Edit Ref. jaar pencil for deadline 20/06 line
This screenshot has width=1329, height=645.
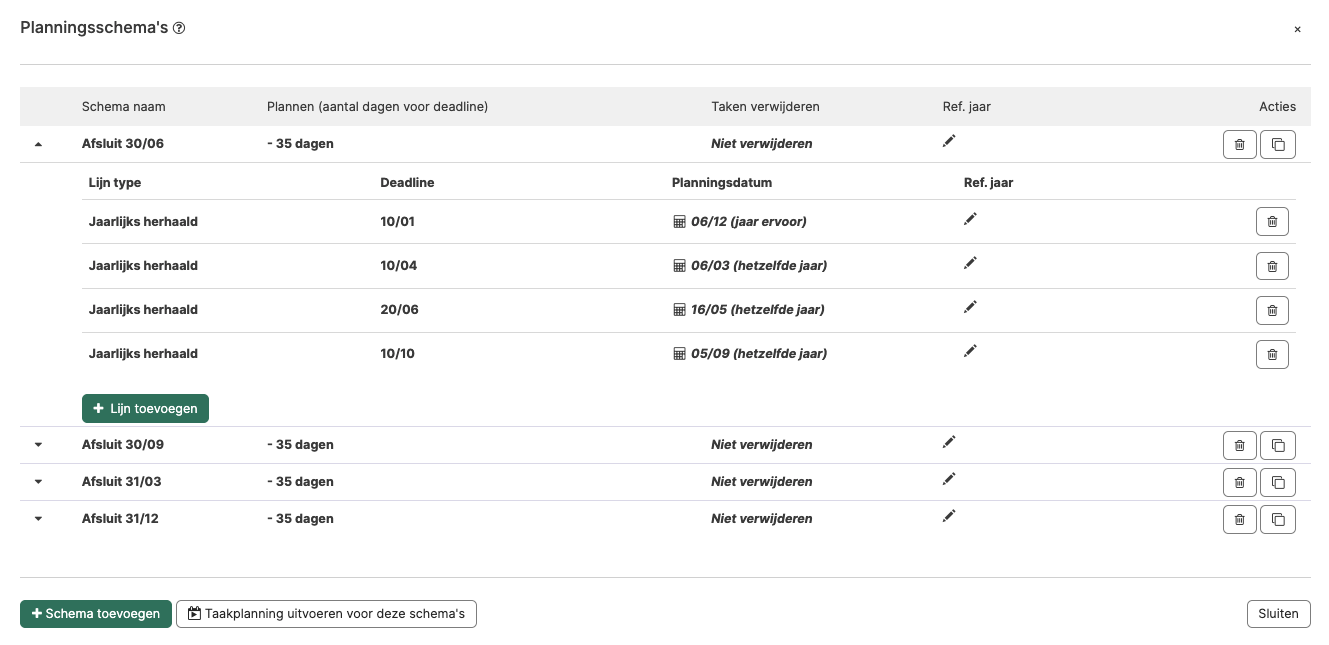pyautogui.click(x=969, y=307)
